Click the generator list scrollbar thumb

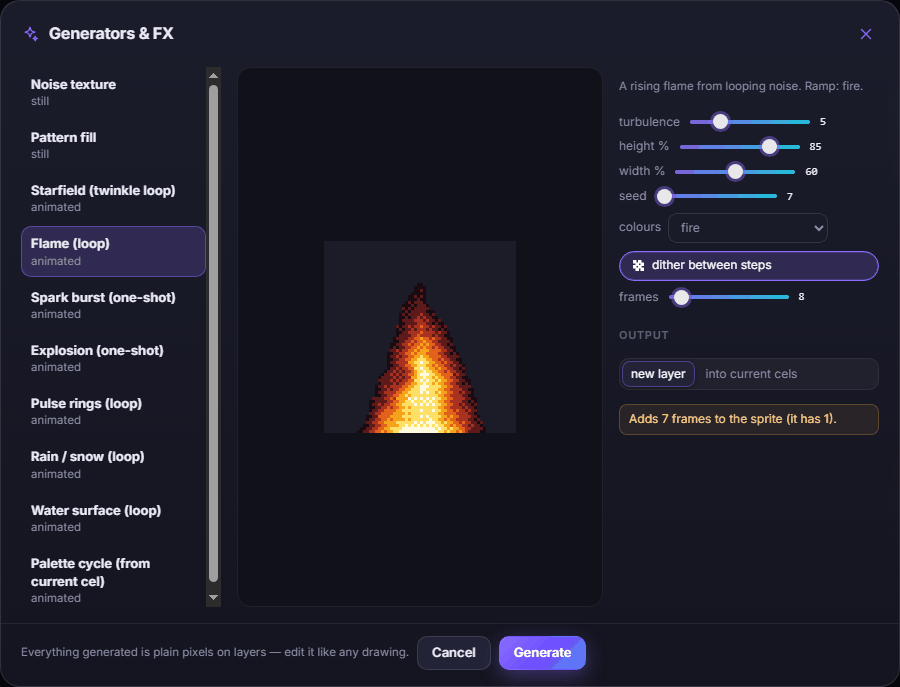214,333
